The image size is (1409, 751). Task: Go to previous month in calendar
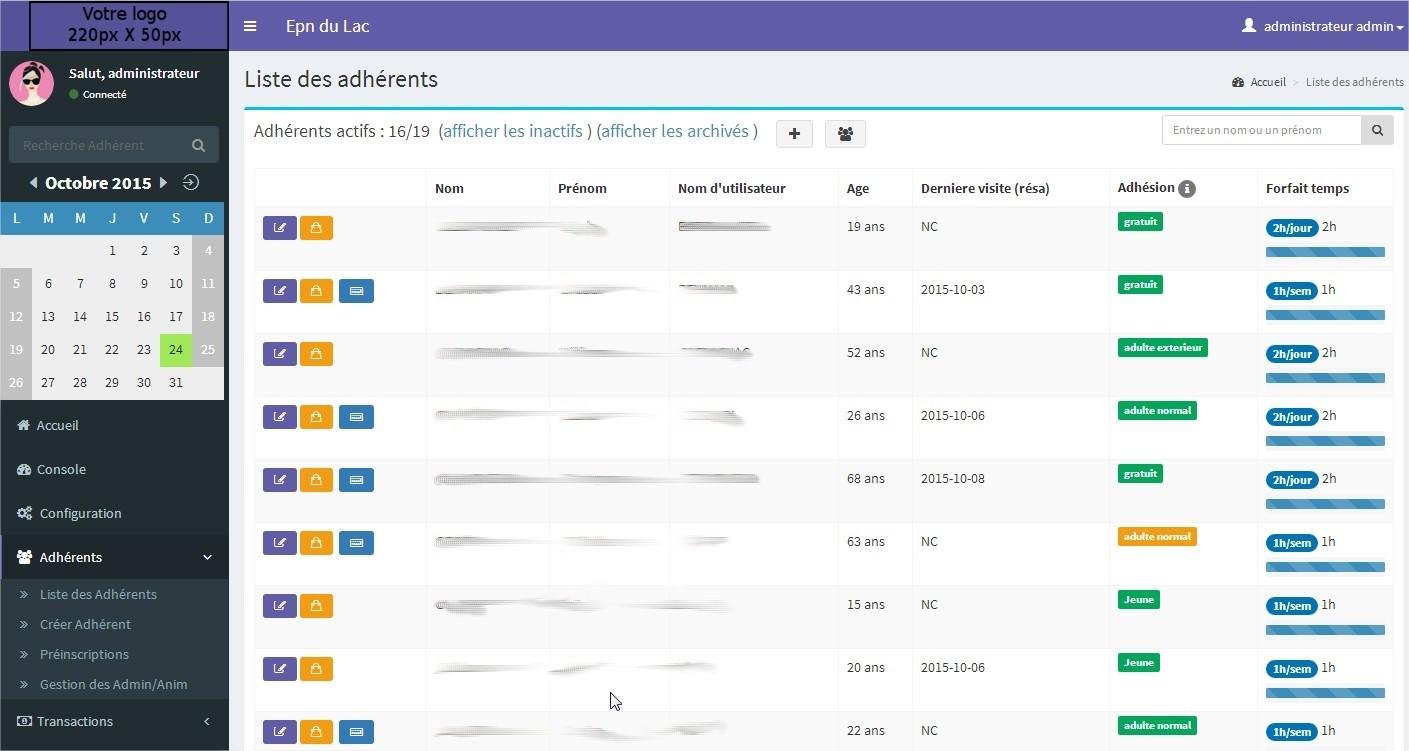(34, 183)
